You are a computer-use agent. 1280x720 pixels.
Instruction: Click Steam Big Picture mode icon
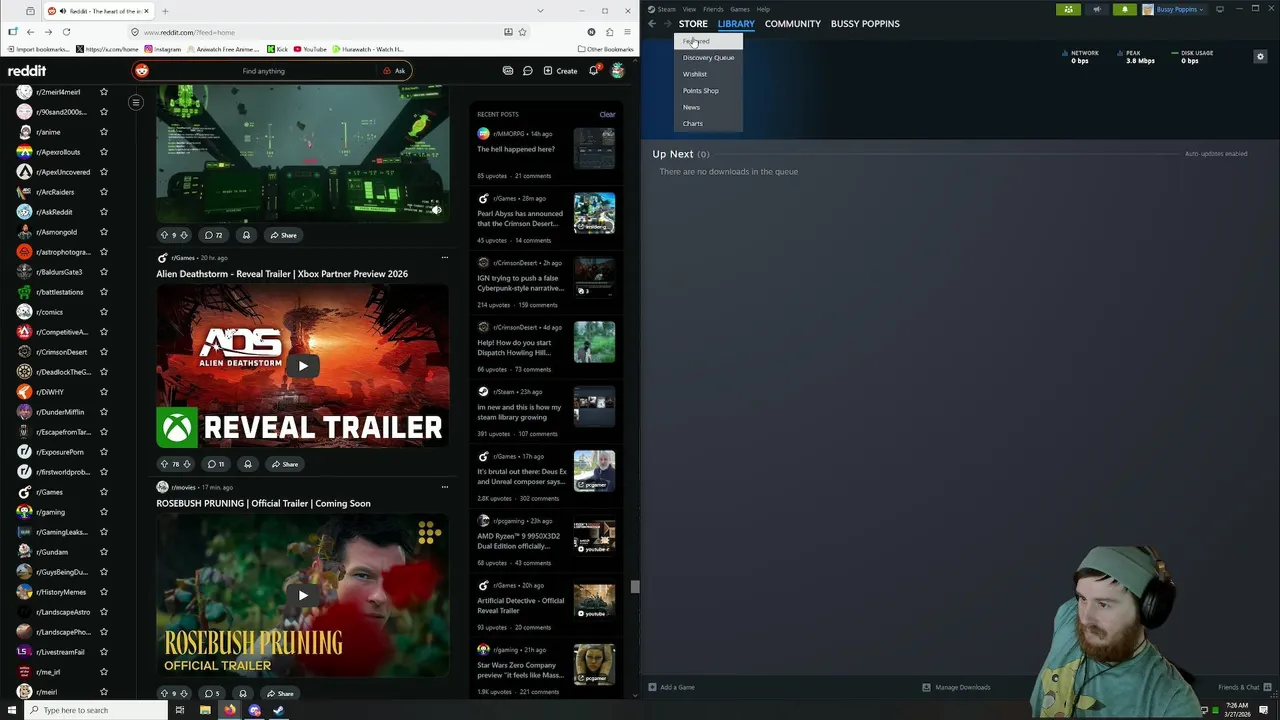click(x=1220, y=9)
